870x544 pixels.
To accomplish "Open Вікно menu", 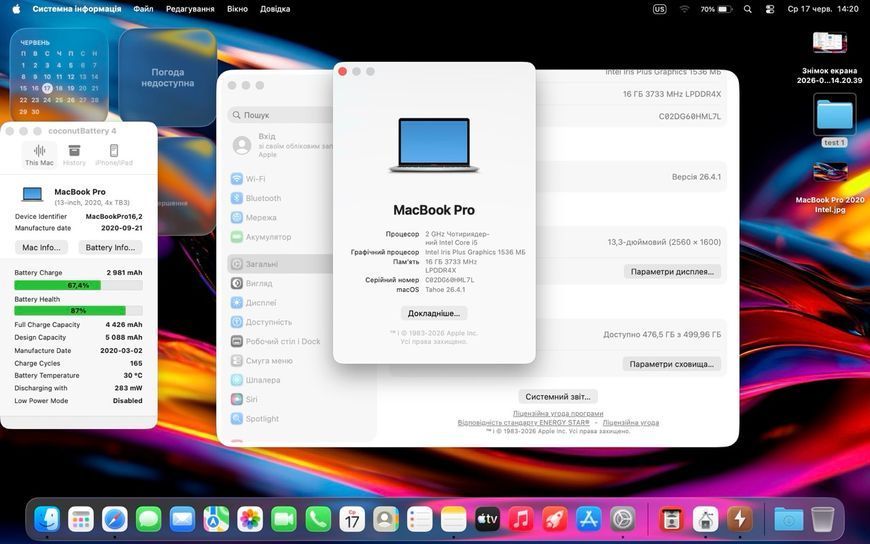I will 237,9.
